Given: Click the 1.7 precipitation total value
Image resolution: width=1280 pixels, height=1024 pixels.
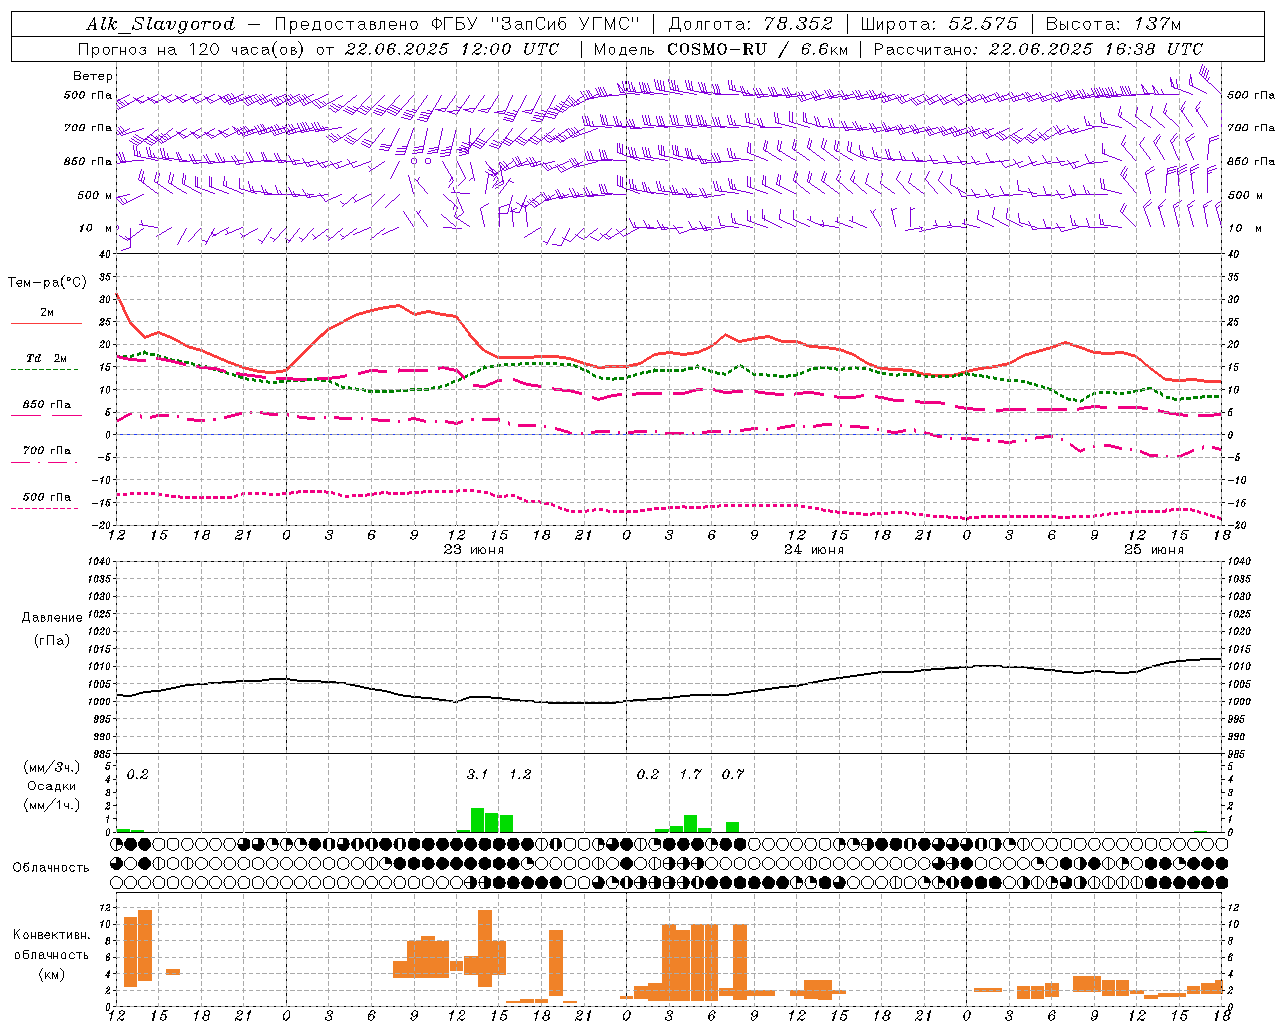Looking at the screenshot, I should click(x=690, y=774).
